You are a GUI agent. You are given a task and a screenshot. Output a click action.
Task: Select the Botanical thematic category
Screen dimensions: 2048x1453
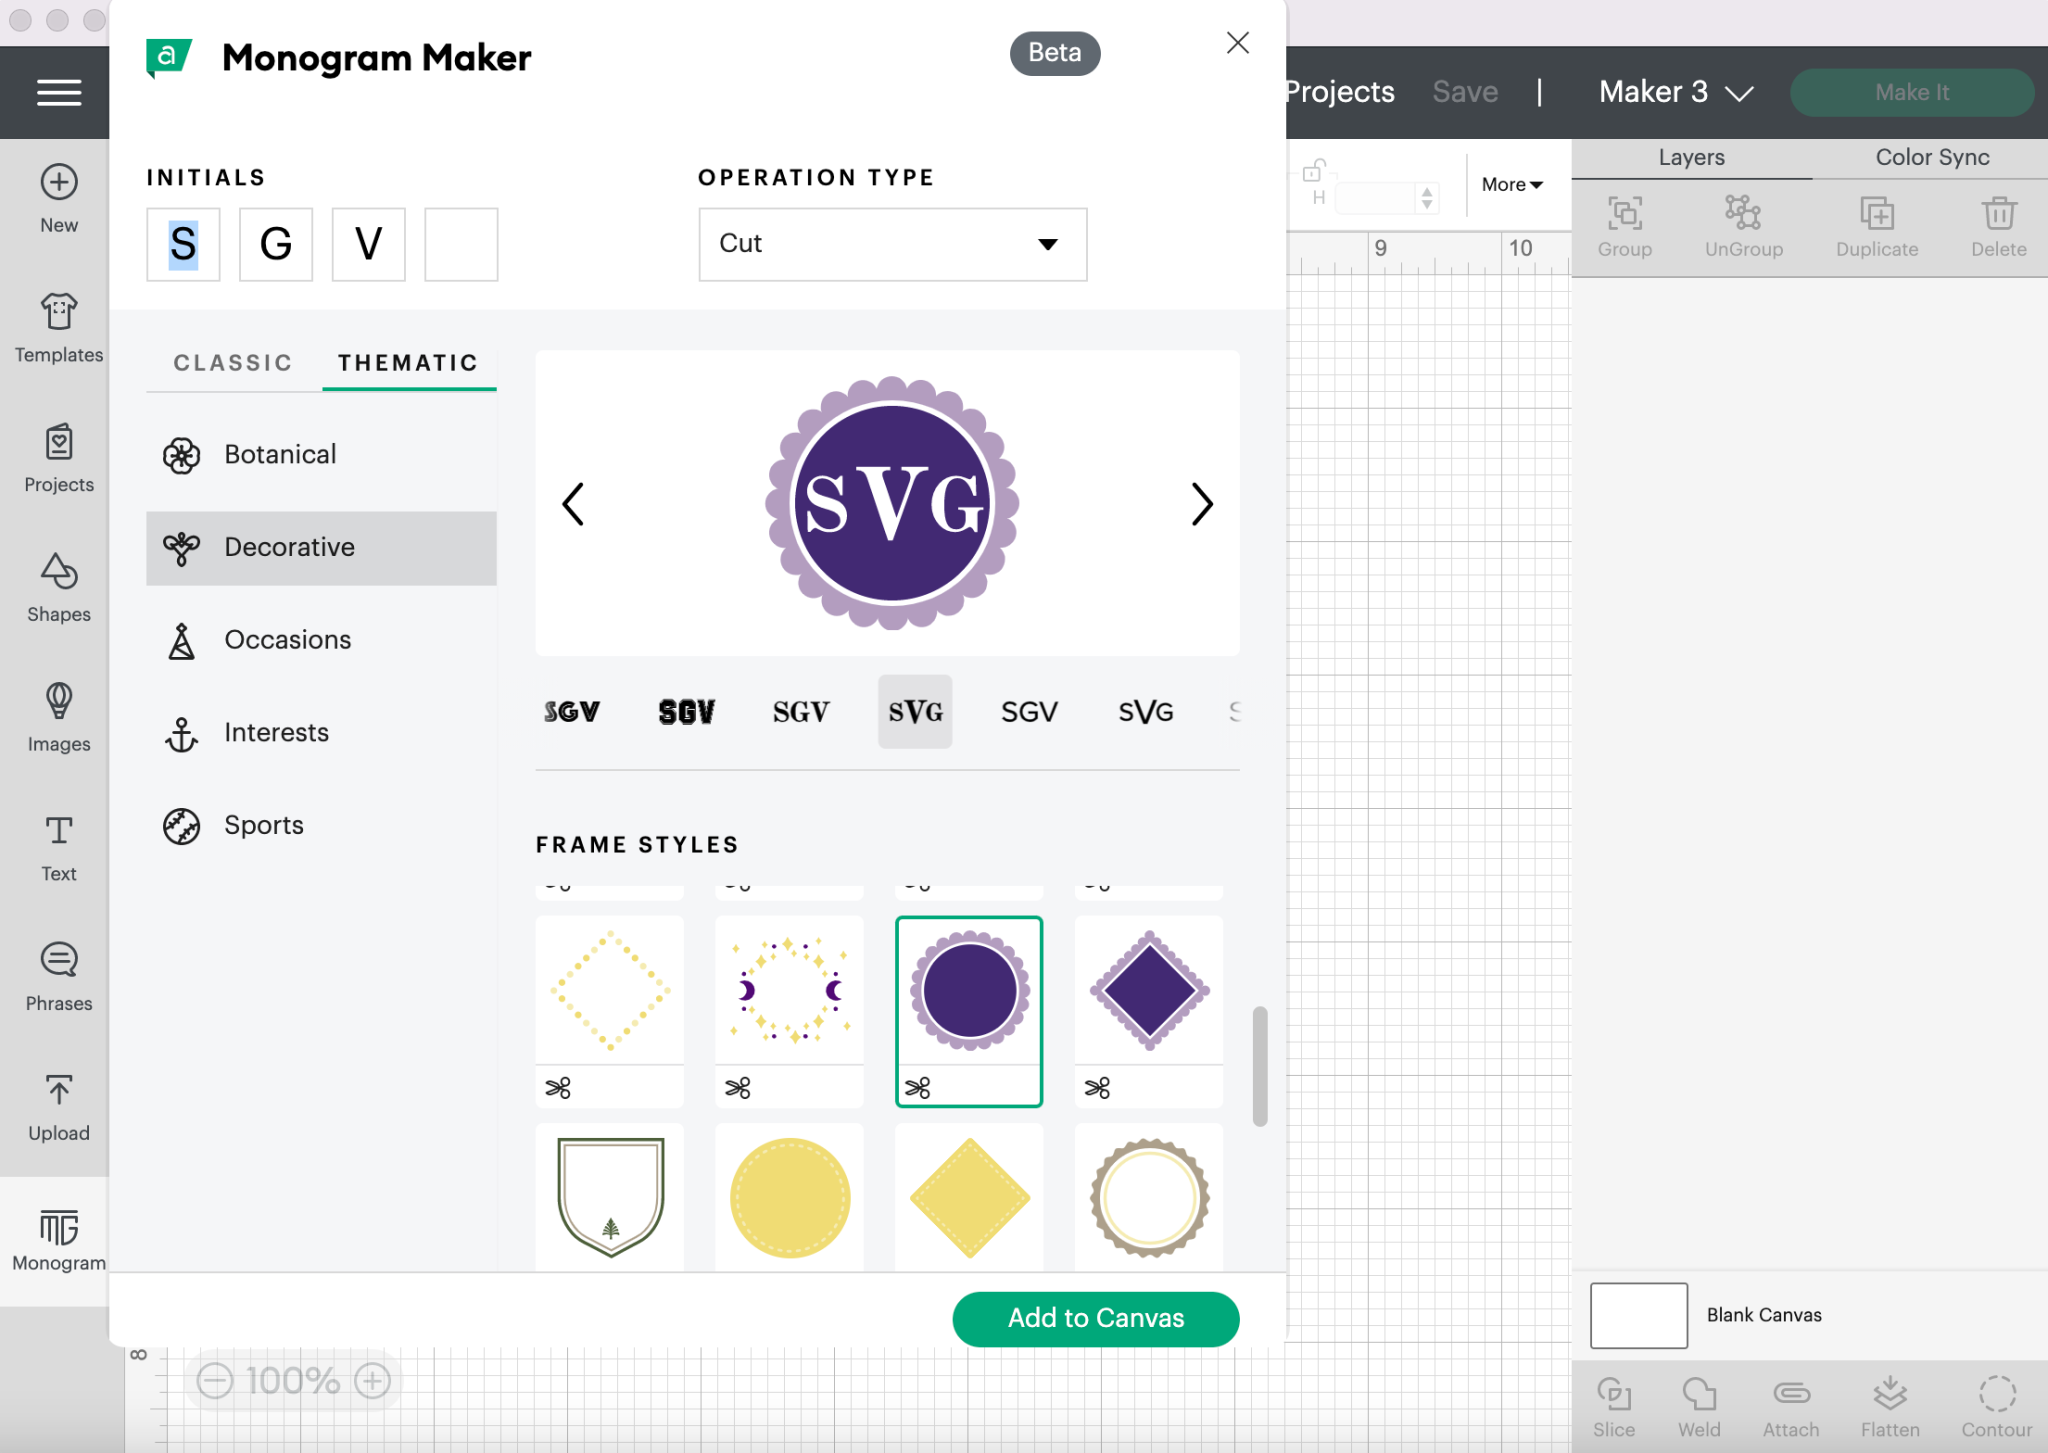point(280,454)
